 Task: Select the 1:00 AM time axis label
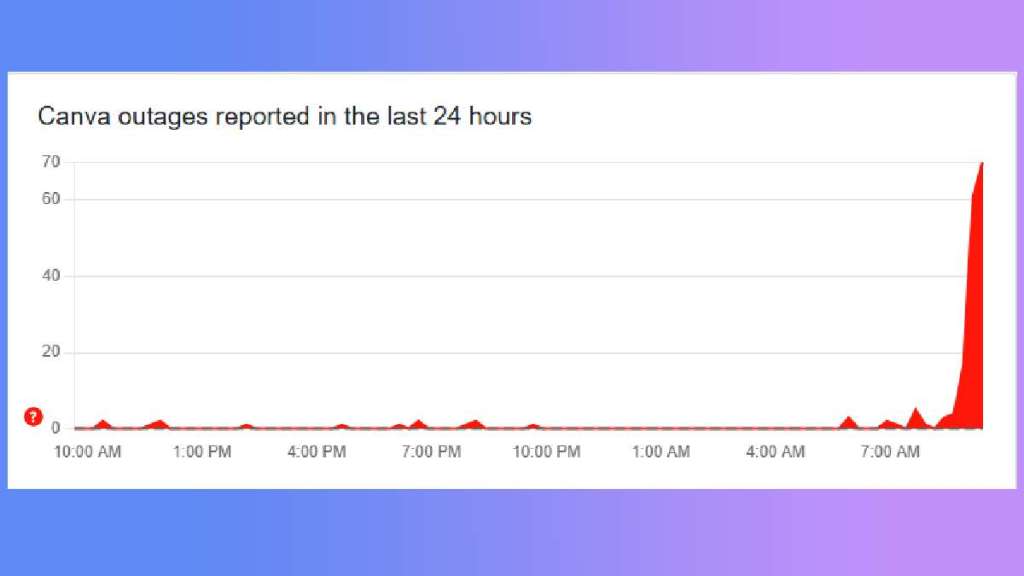[661, 452]
